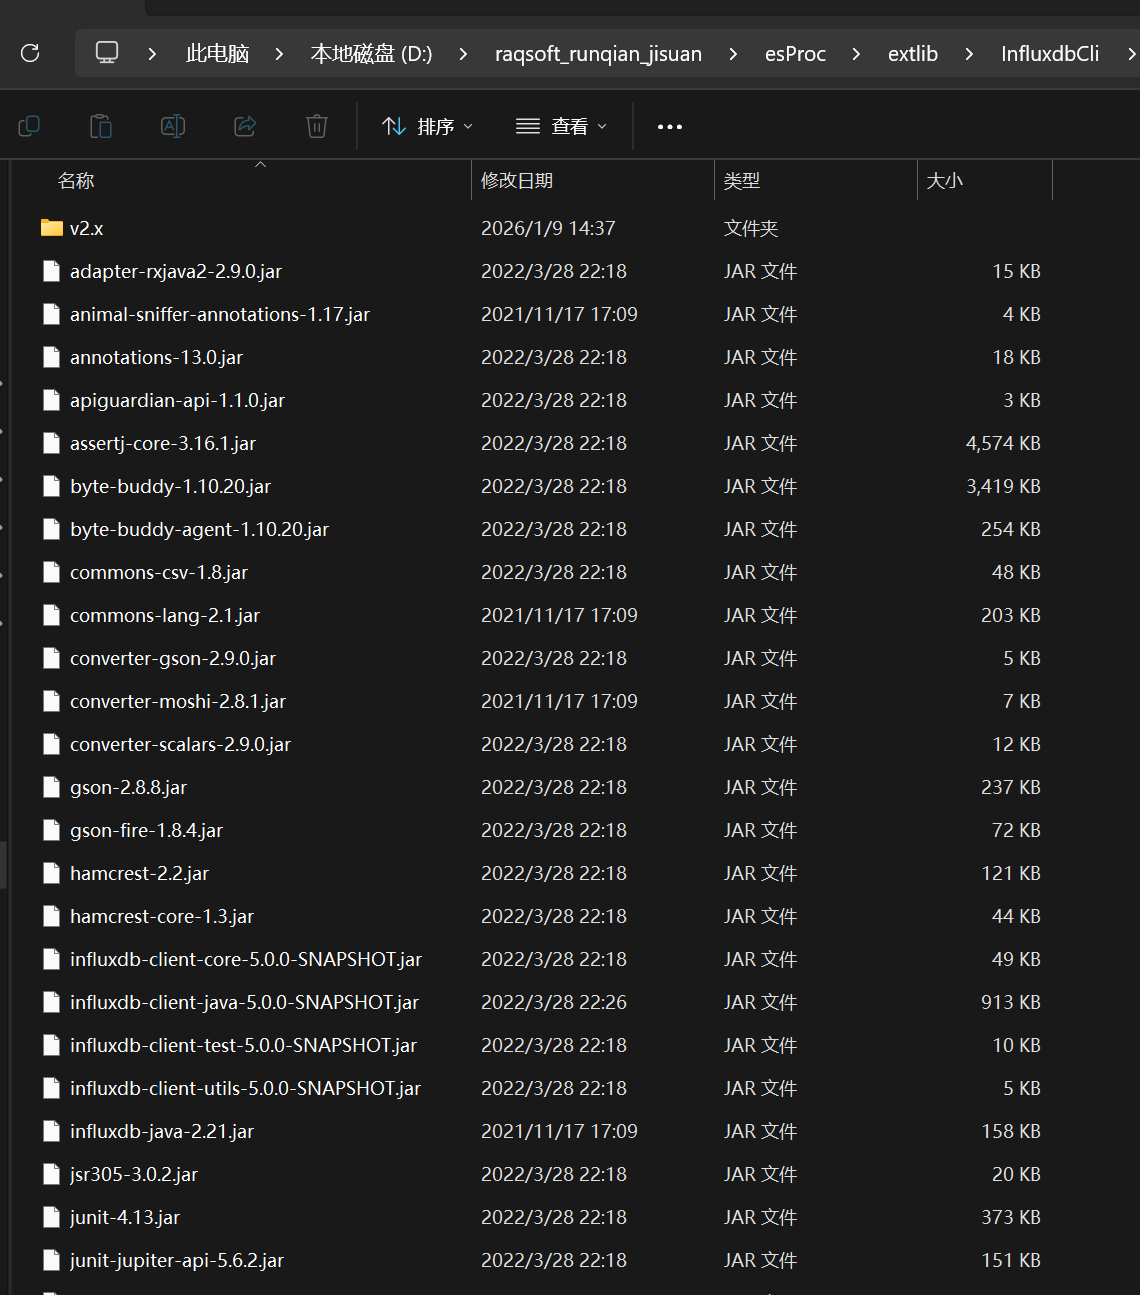This screenshot has height=1295, width=1140.
Task: Go to 本地磁盘 (D:) breadcrumb
Action: tap(371, 54)
